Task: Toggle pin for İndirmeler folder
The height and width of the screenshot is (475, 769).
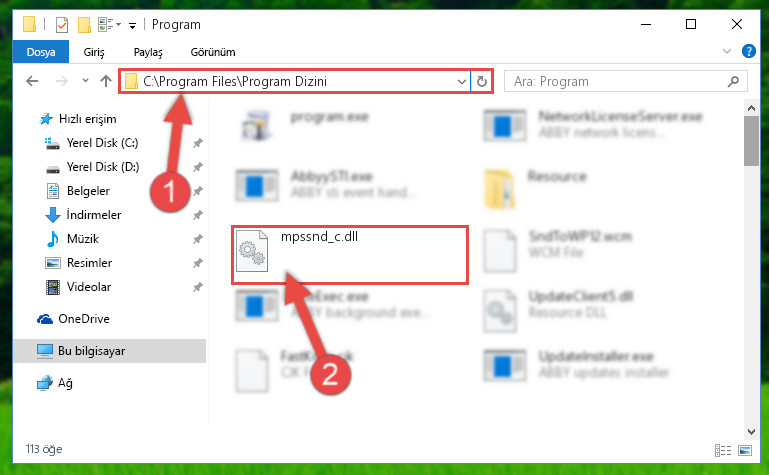Action: pyautogui.click(x=197, y=215)
